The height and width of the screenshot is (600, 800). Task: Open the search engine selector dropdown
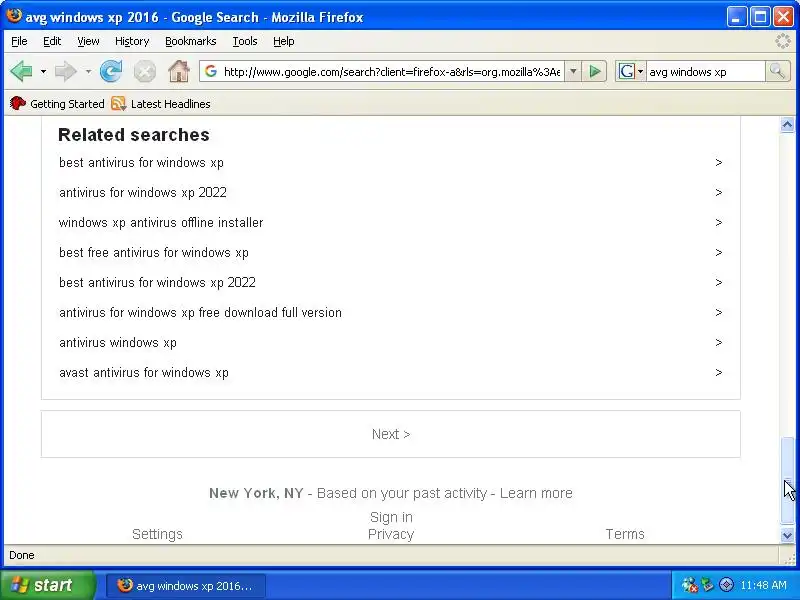(x=631, y=71)
